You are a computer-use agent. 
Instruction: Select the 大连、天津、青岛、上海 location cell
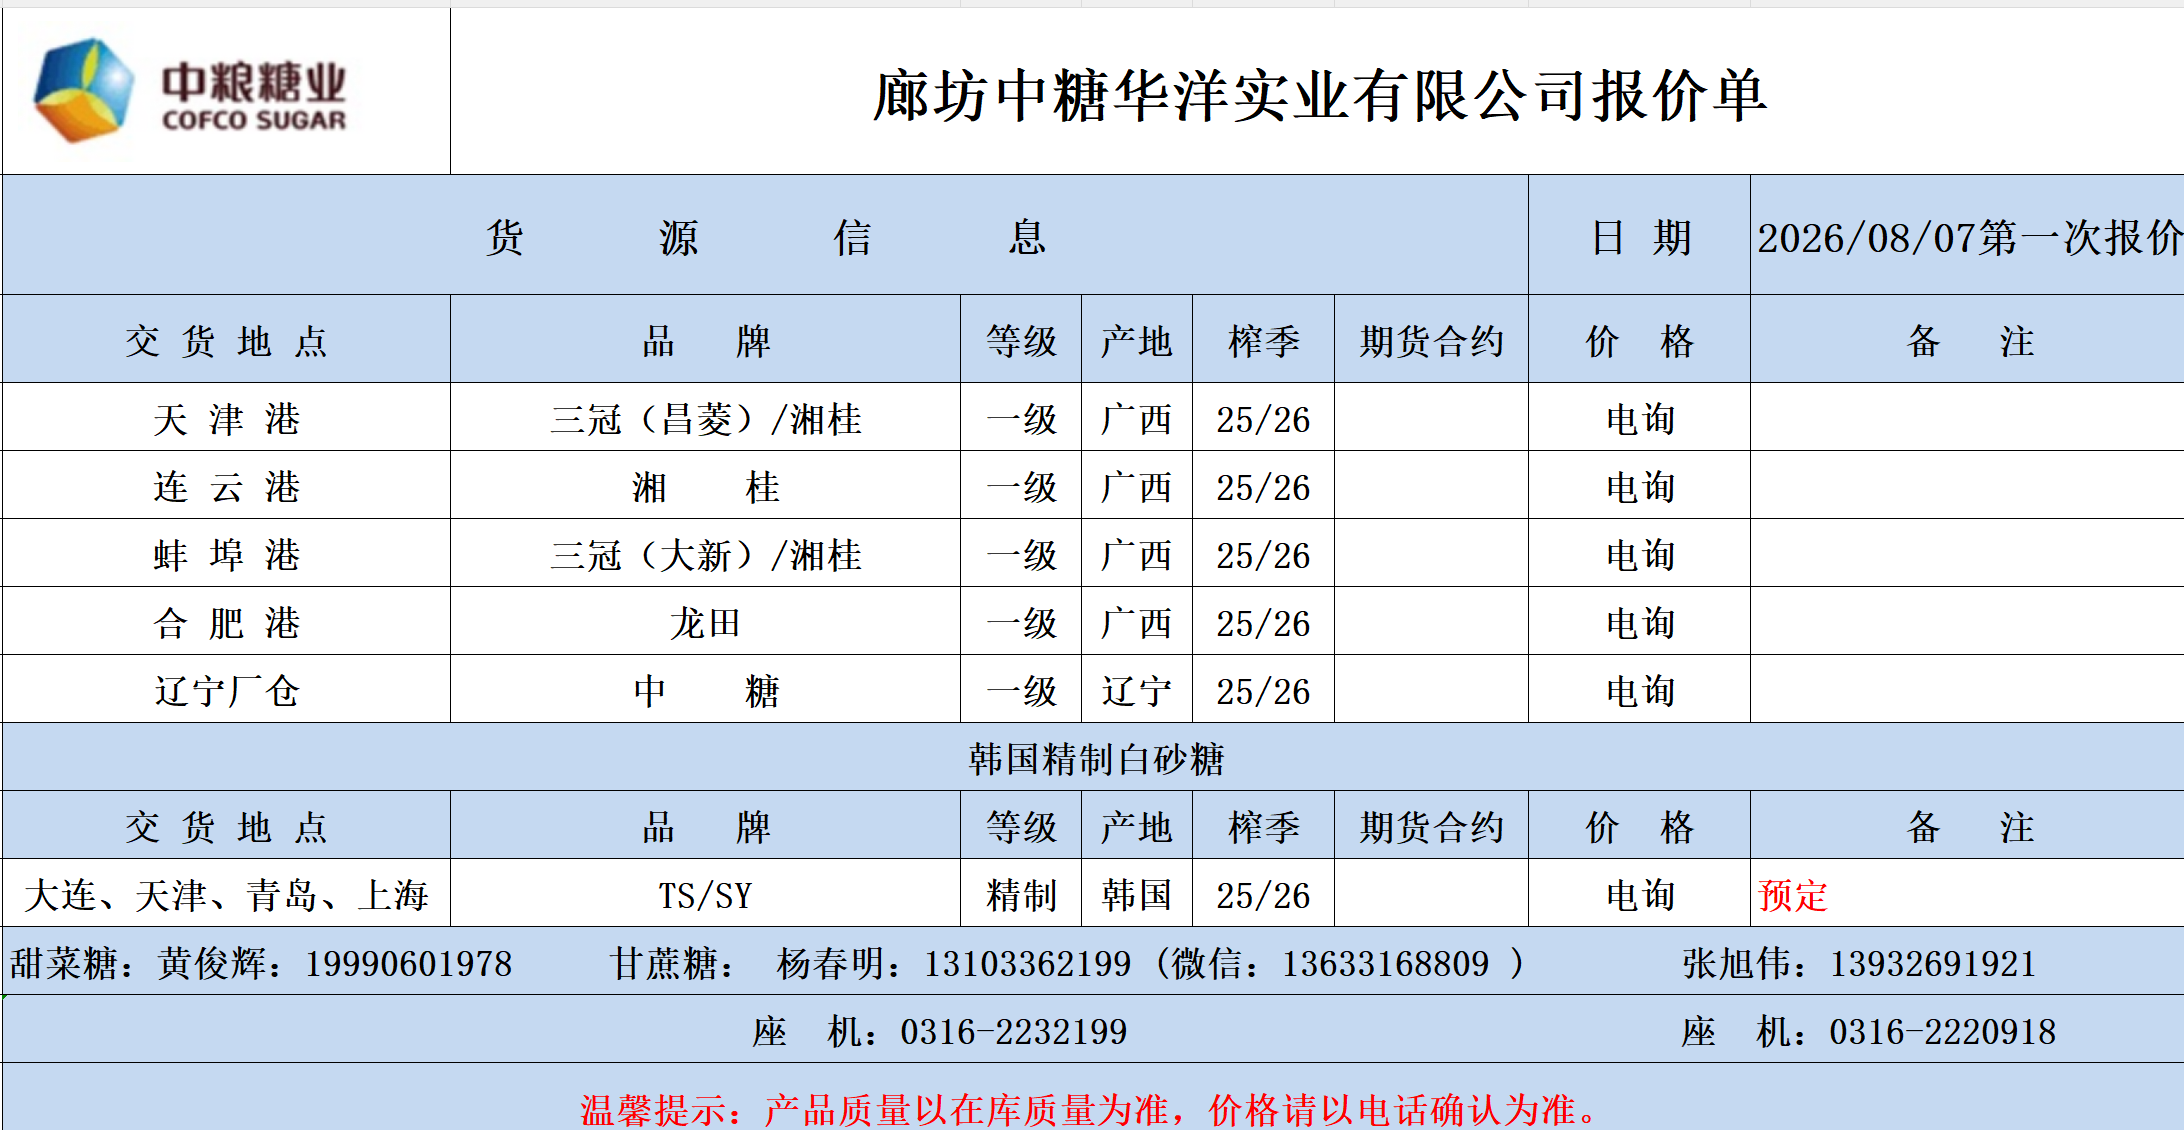pos(226,894)
